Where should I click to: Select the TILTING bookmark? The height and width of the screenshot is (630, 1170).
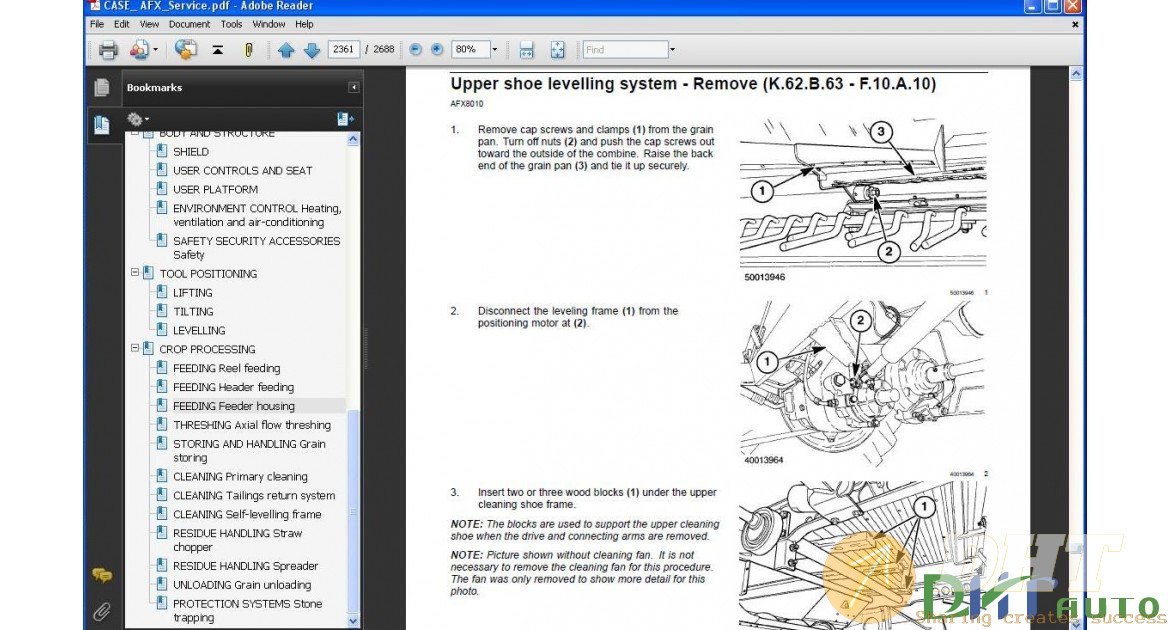click(x=193, y=311)
